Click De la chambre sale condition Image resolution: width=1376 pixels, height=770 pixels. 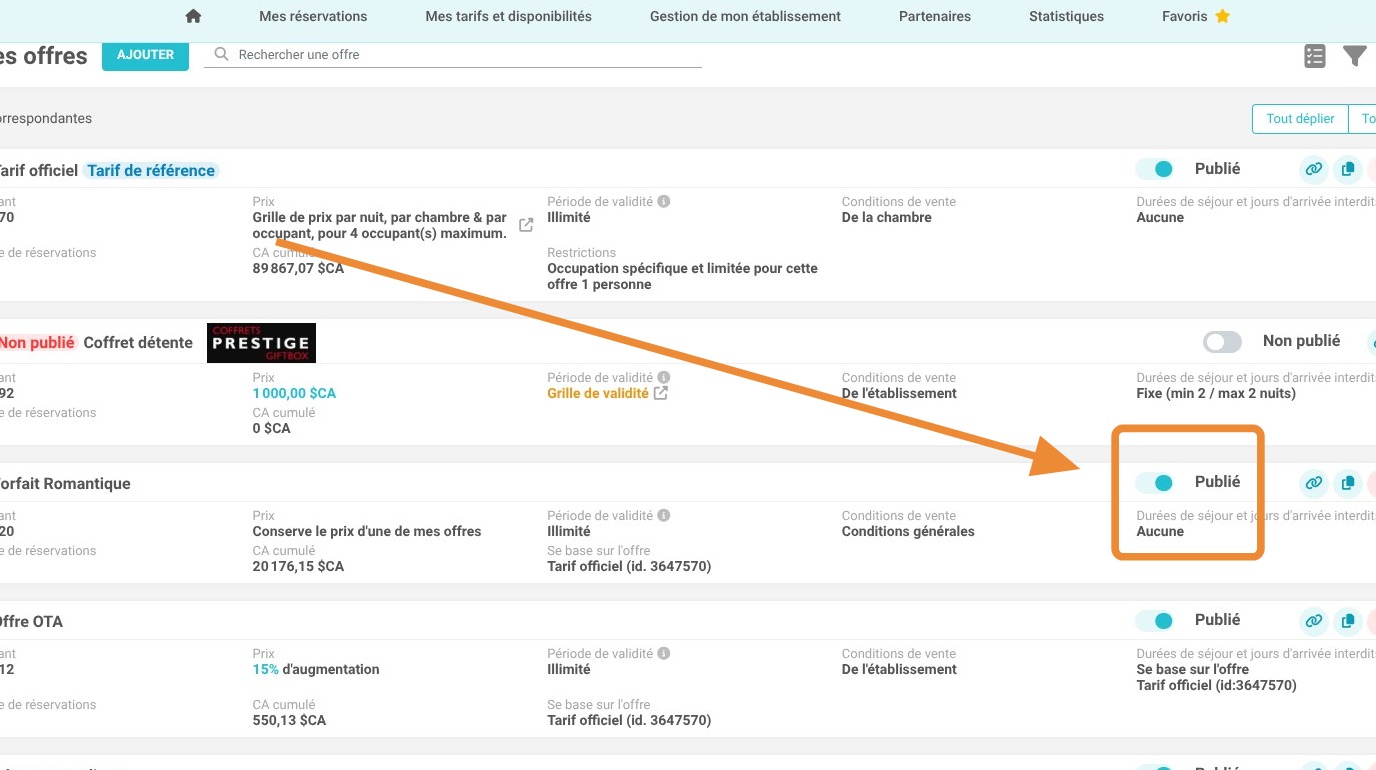click(x=887, y=217)
